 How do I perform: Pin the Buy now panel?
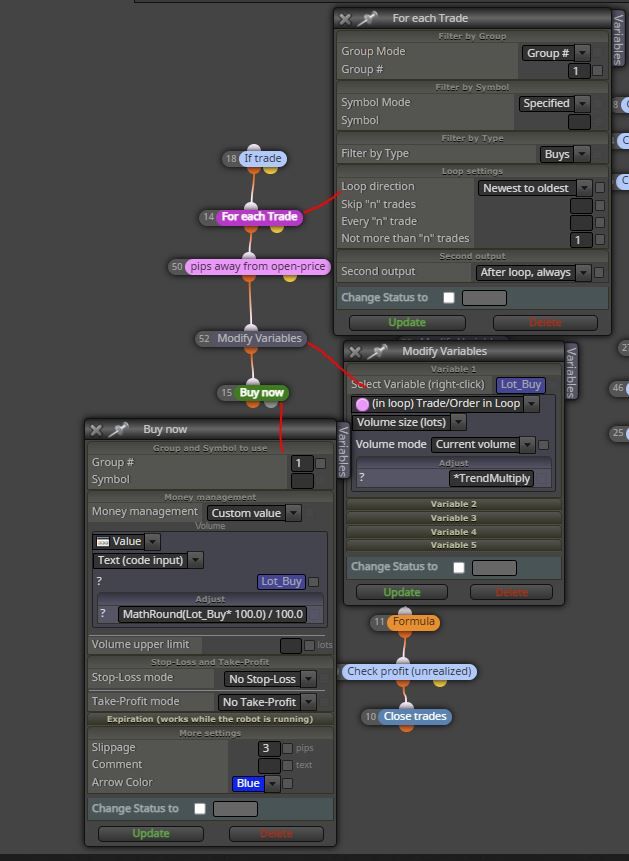click(x=118, y=429)
